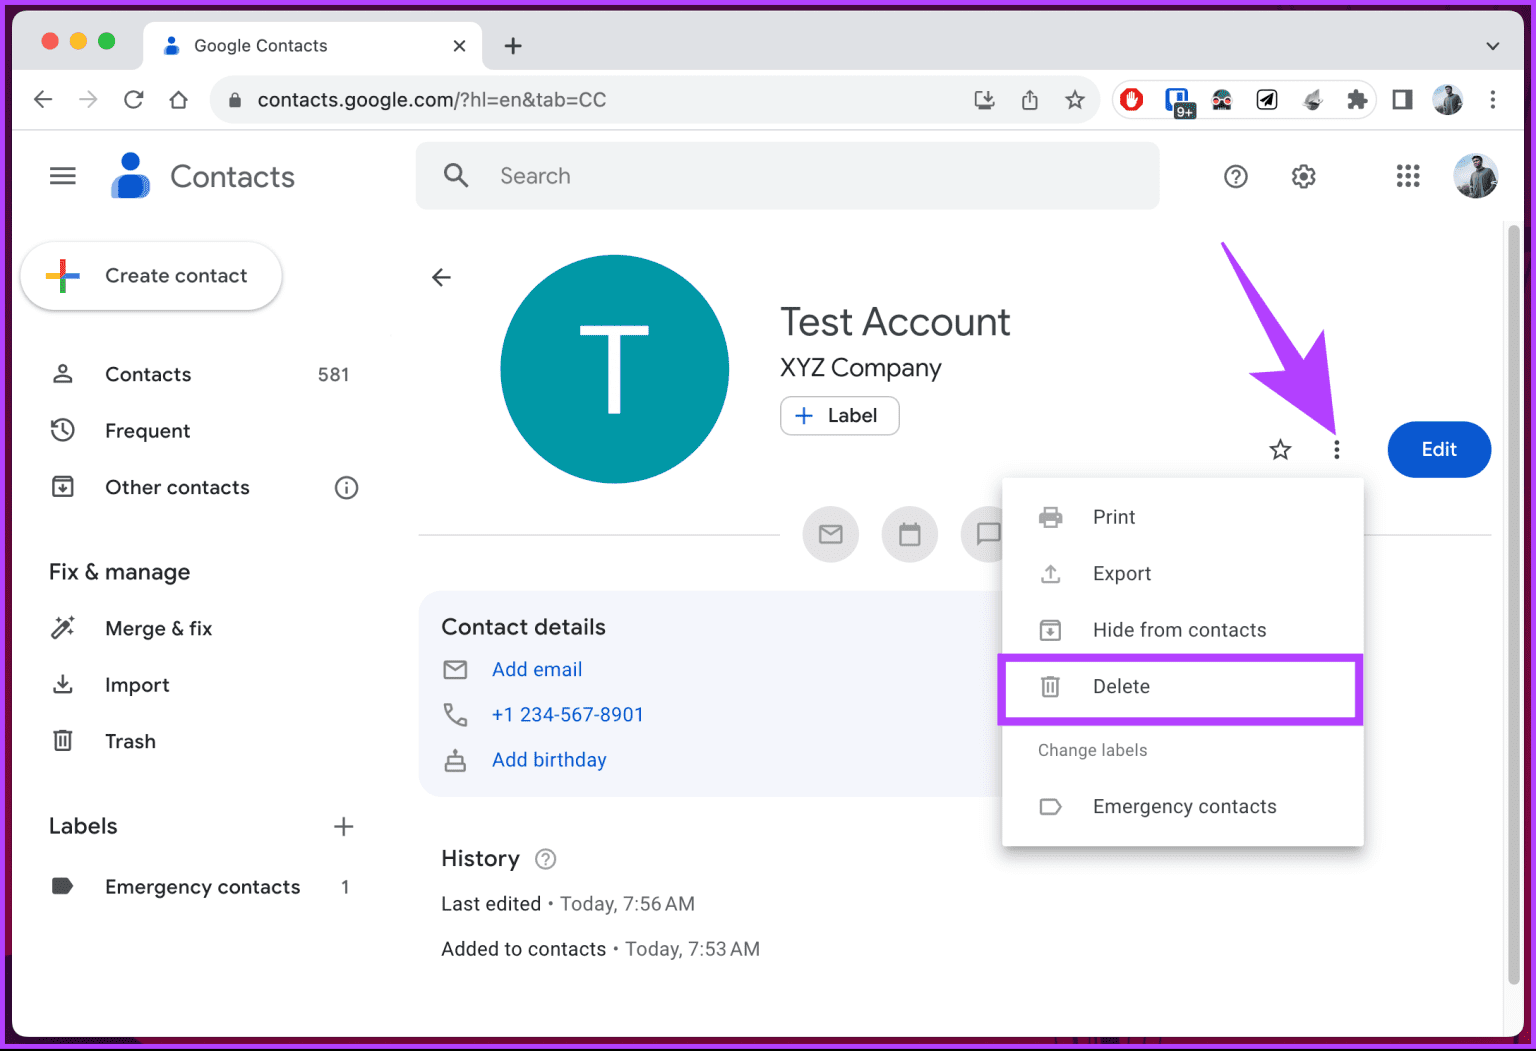Screen dimensions: 1536x1051
Task: Show info about Other contacts
Action: [x=346, y=488]
